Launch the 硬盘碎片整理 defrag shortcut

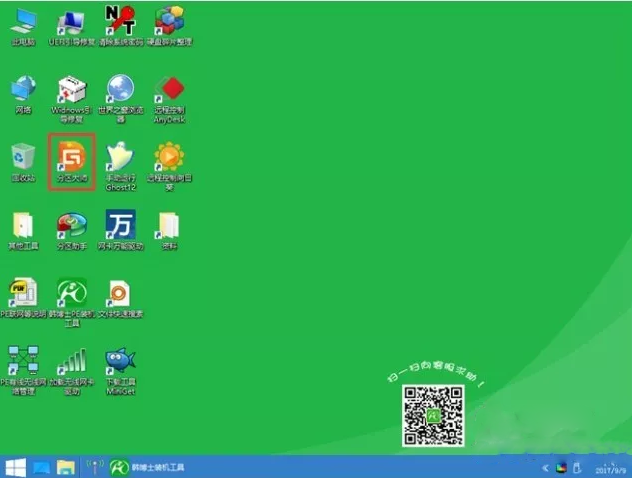pyautogui.click(x=168, y=22)
